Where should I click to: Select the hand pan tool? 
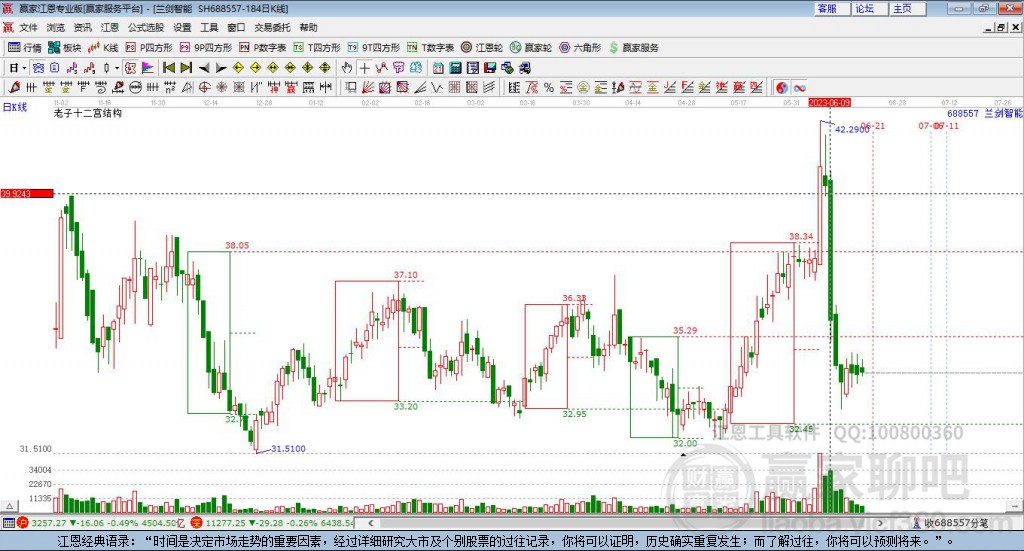tap(347, 68)
